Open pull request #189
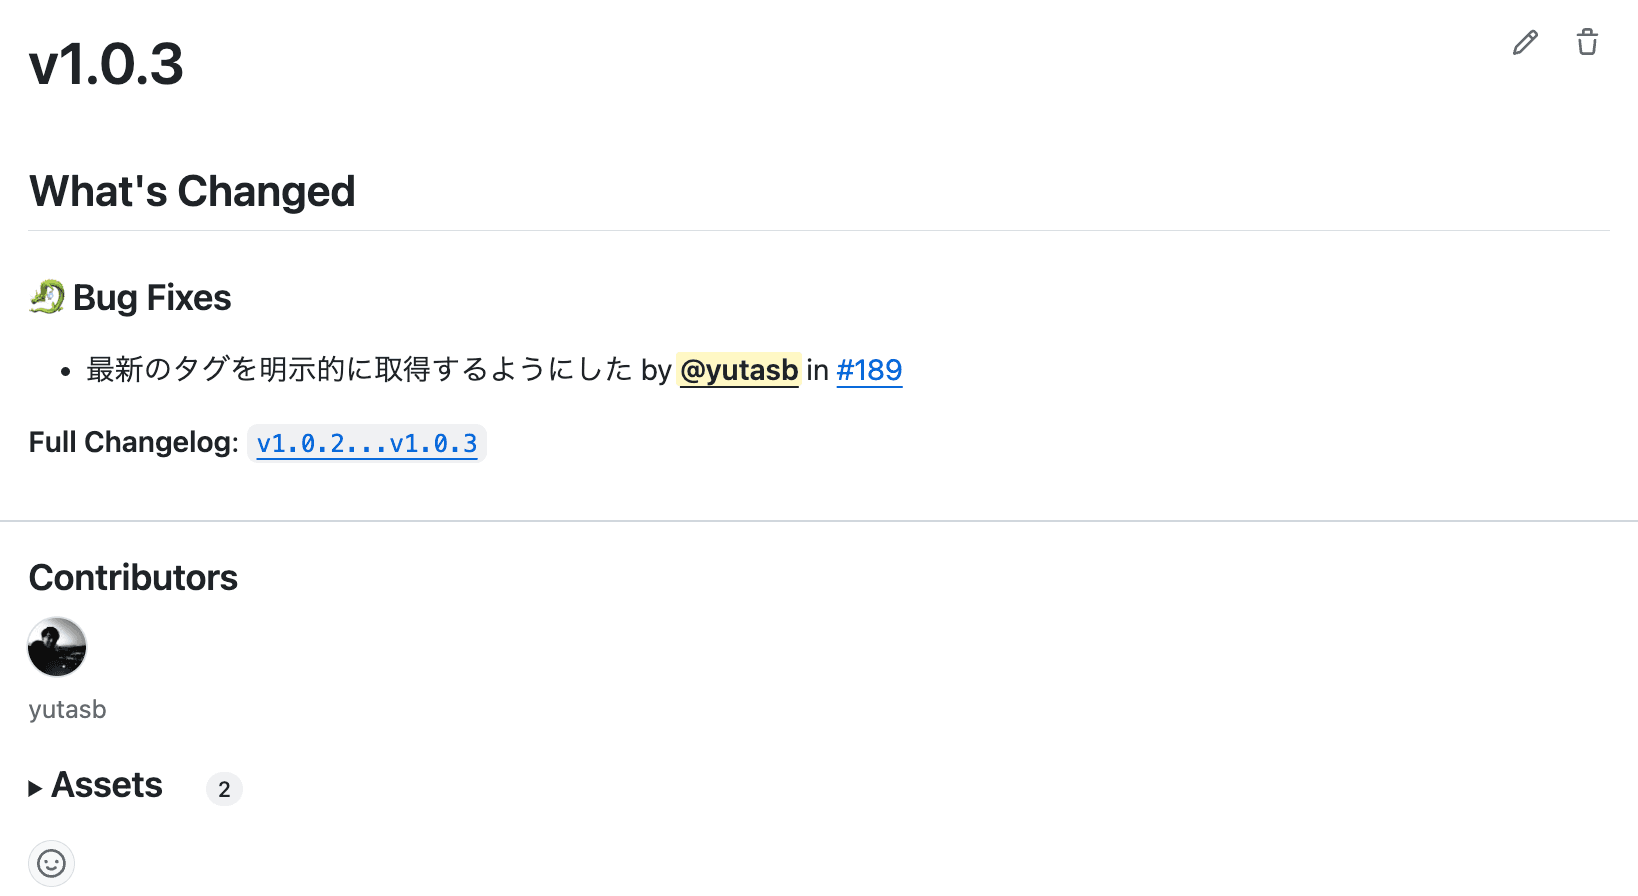Viewport: 1638px width, 896px height. coord(868,370)
